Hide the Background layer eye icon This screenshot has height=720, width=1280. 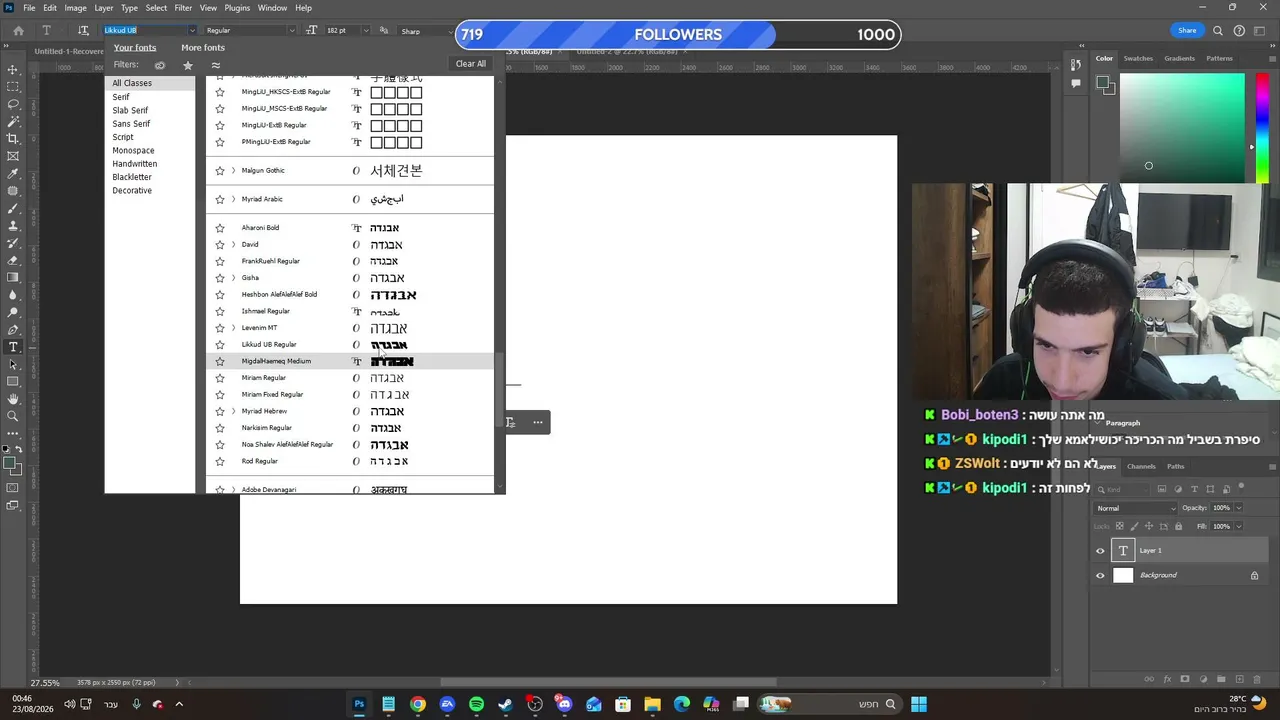pos(1100,576)
